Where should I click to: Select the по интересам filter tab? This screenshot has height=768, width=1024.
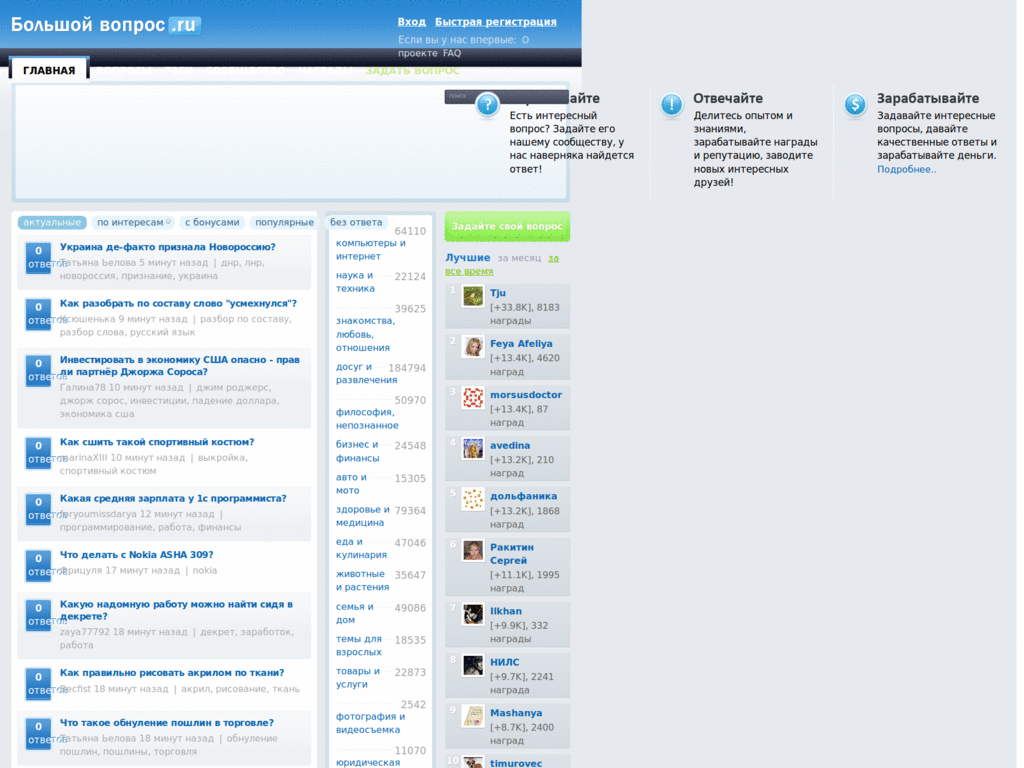(133, 223)
